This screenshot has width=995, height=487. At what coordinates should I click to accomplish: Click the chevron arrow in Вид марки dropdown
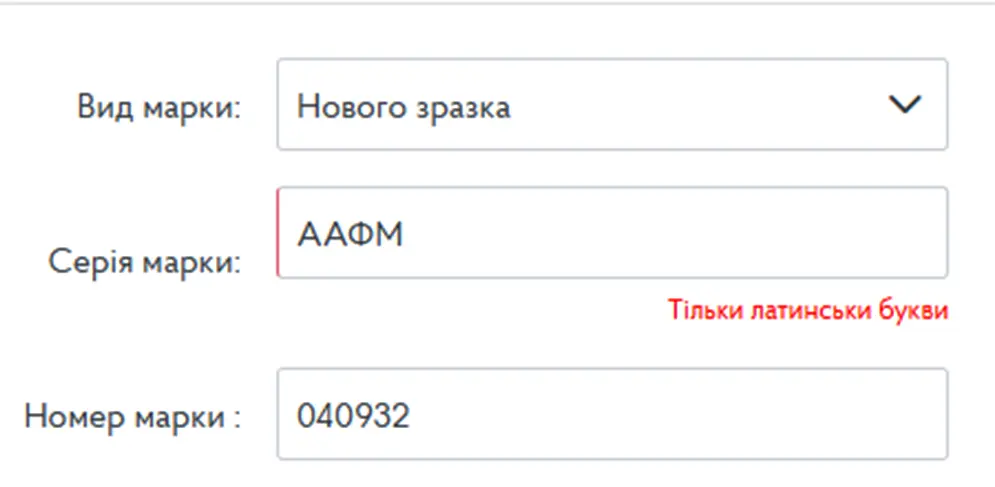[904, 105]
